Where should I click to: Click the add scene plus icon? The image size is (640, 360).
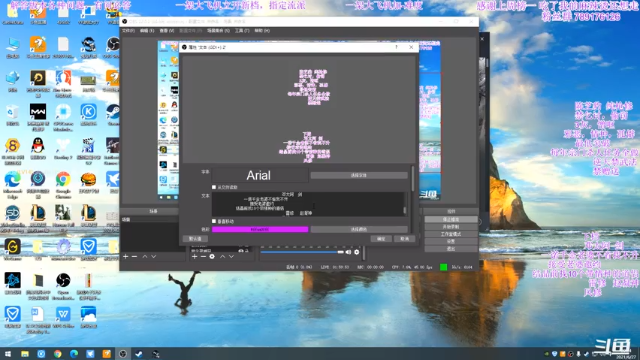pos(126,256)
